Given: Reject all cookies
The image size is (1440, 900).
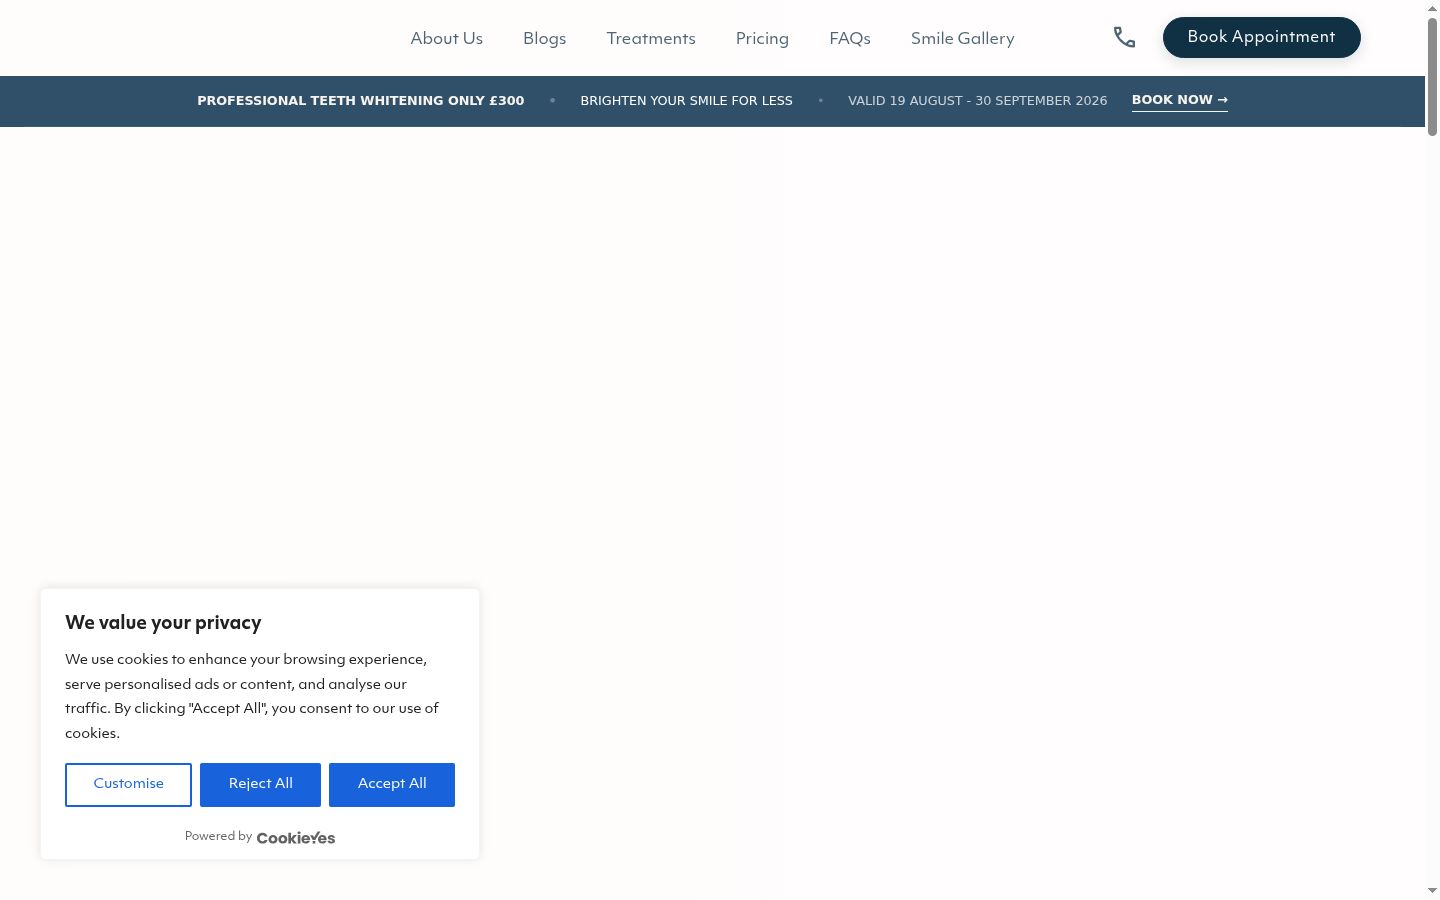Looking at the screenshot, I should pos(260,784).
